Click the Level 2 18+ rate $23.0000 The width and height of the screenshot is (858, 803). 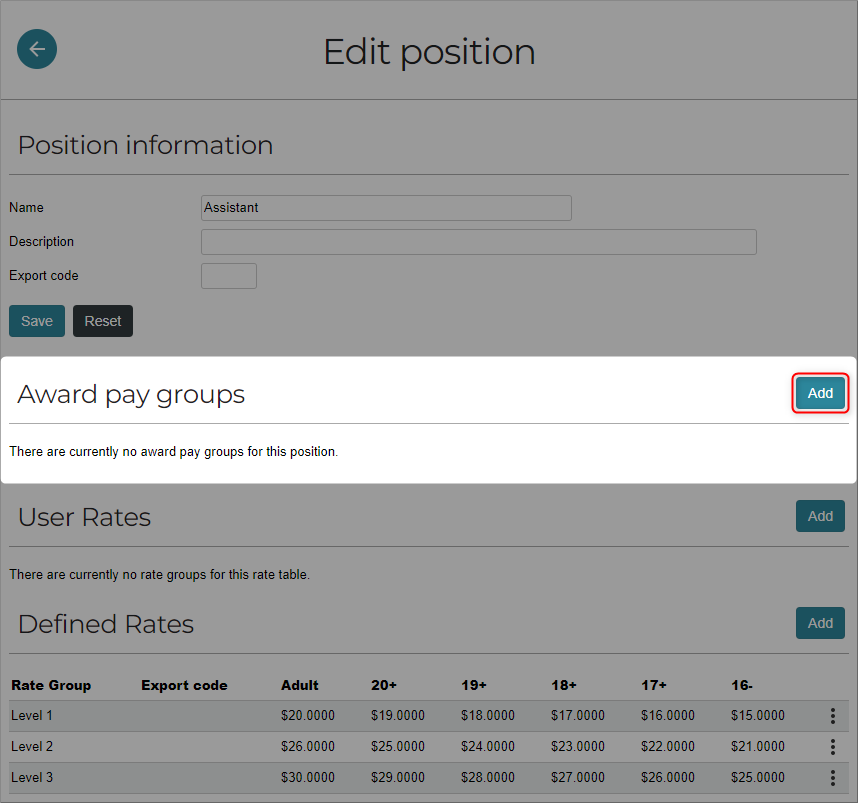578,747
